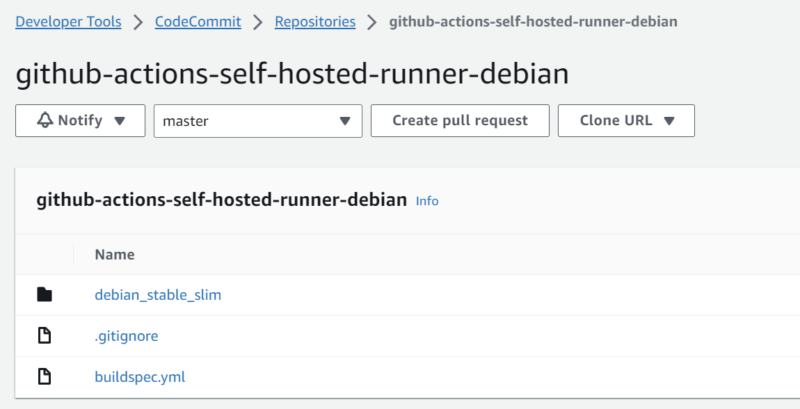Click the chevron after Repositories breadcrumb
Screen dimensions: 800x409
[x=372, y=22]
